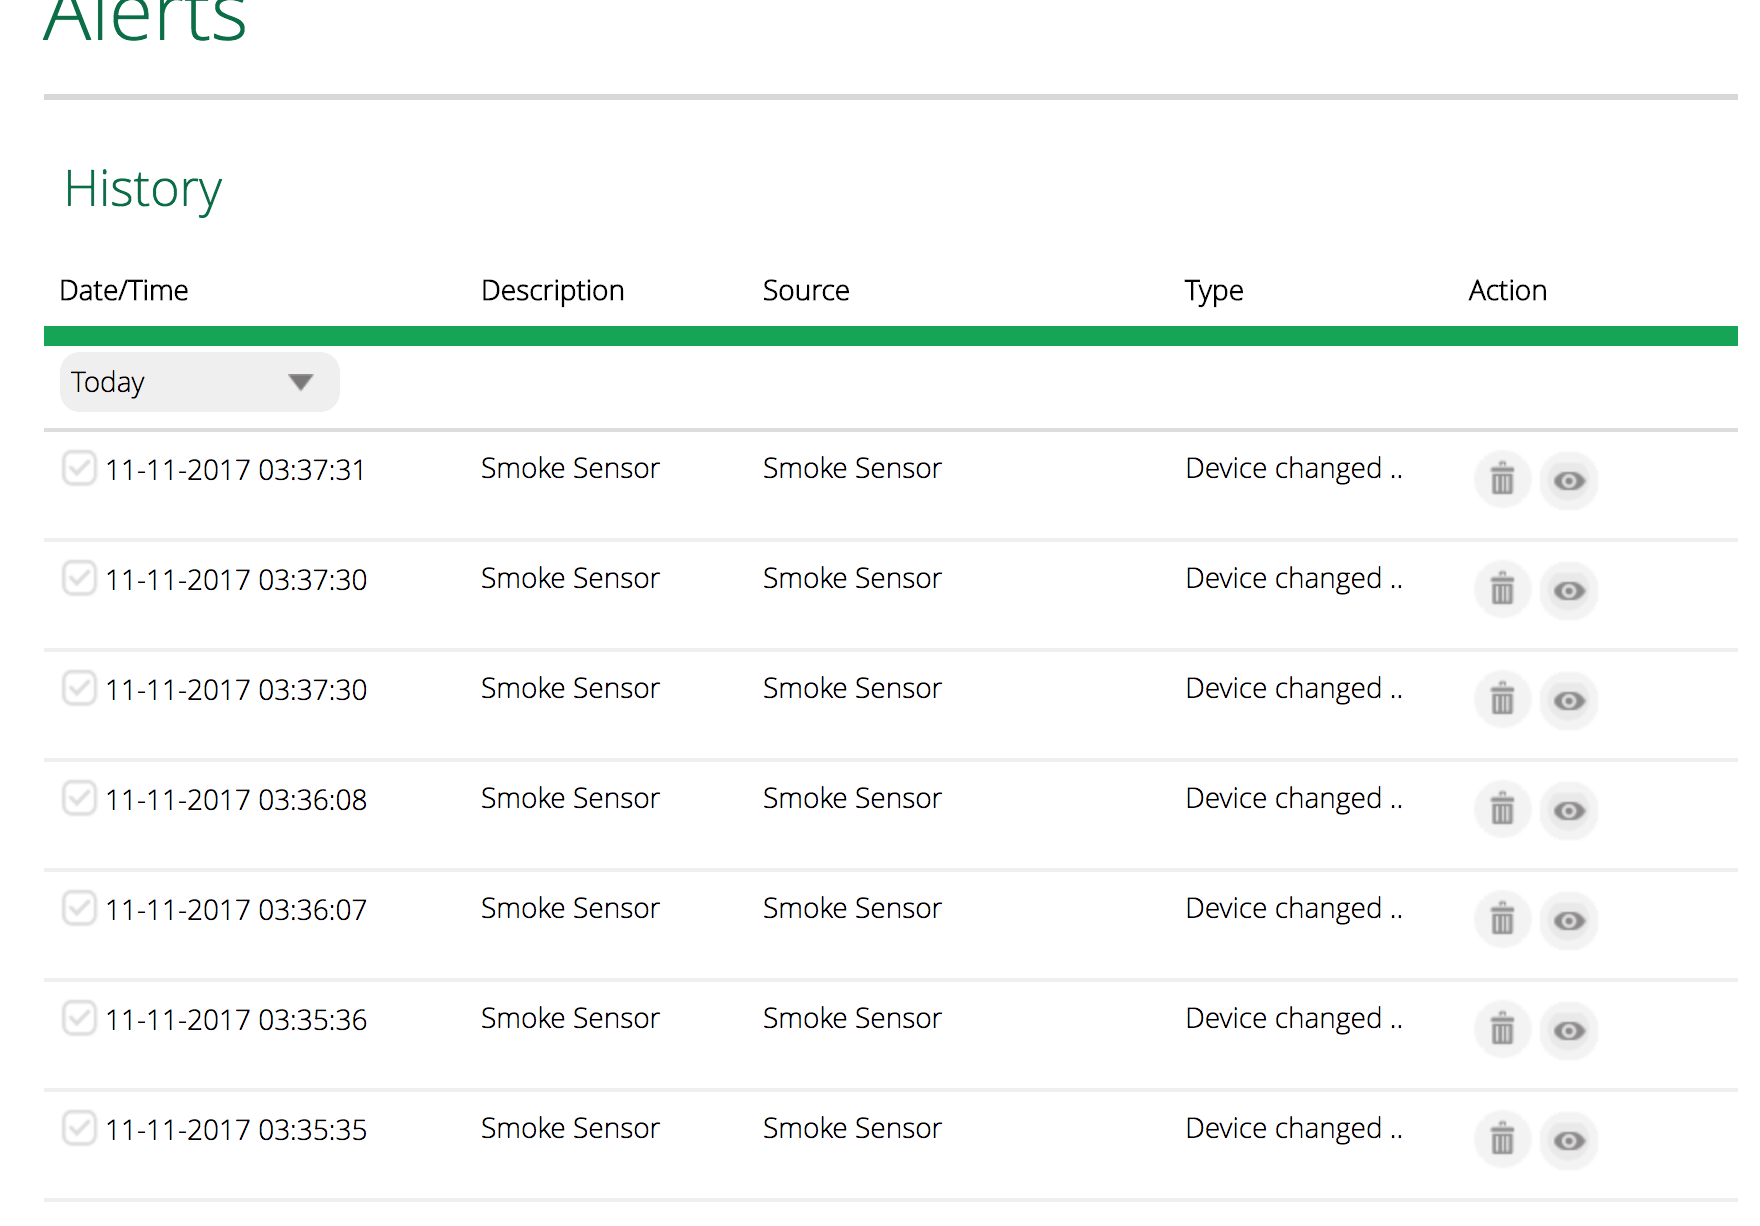Click the Description column header

click(552, 291)
